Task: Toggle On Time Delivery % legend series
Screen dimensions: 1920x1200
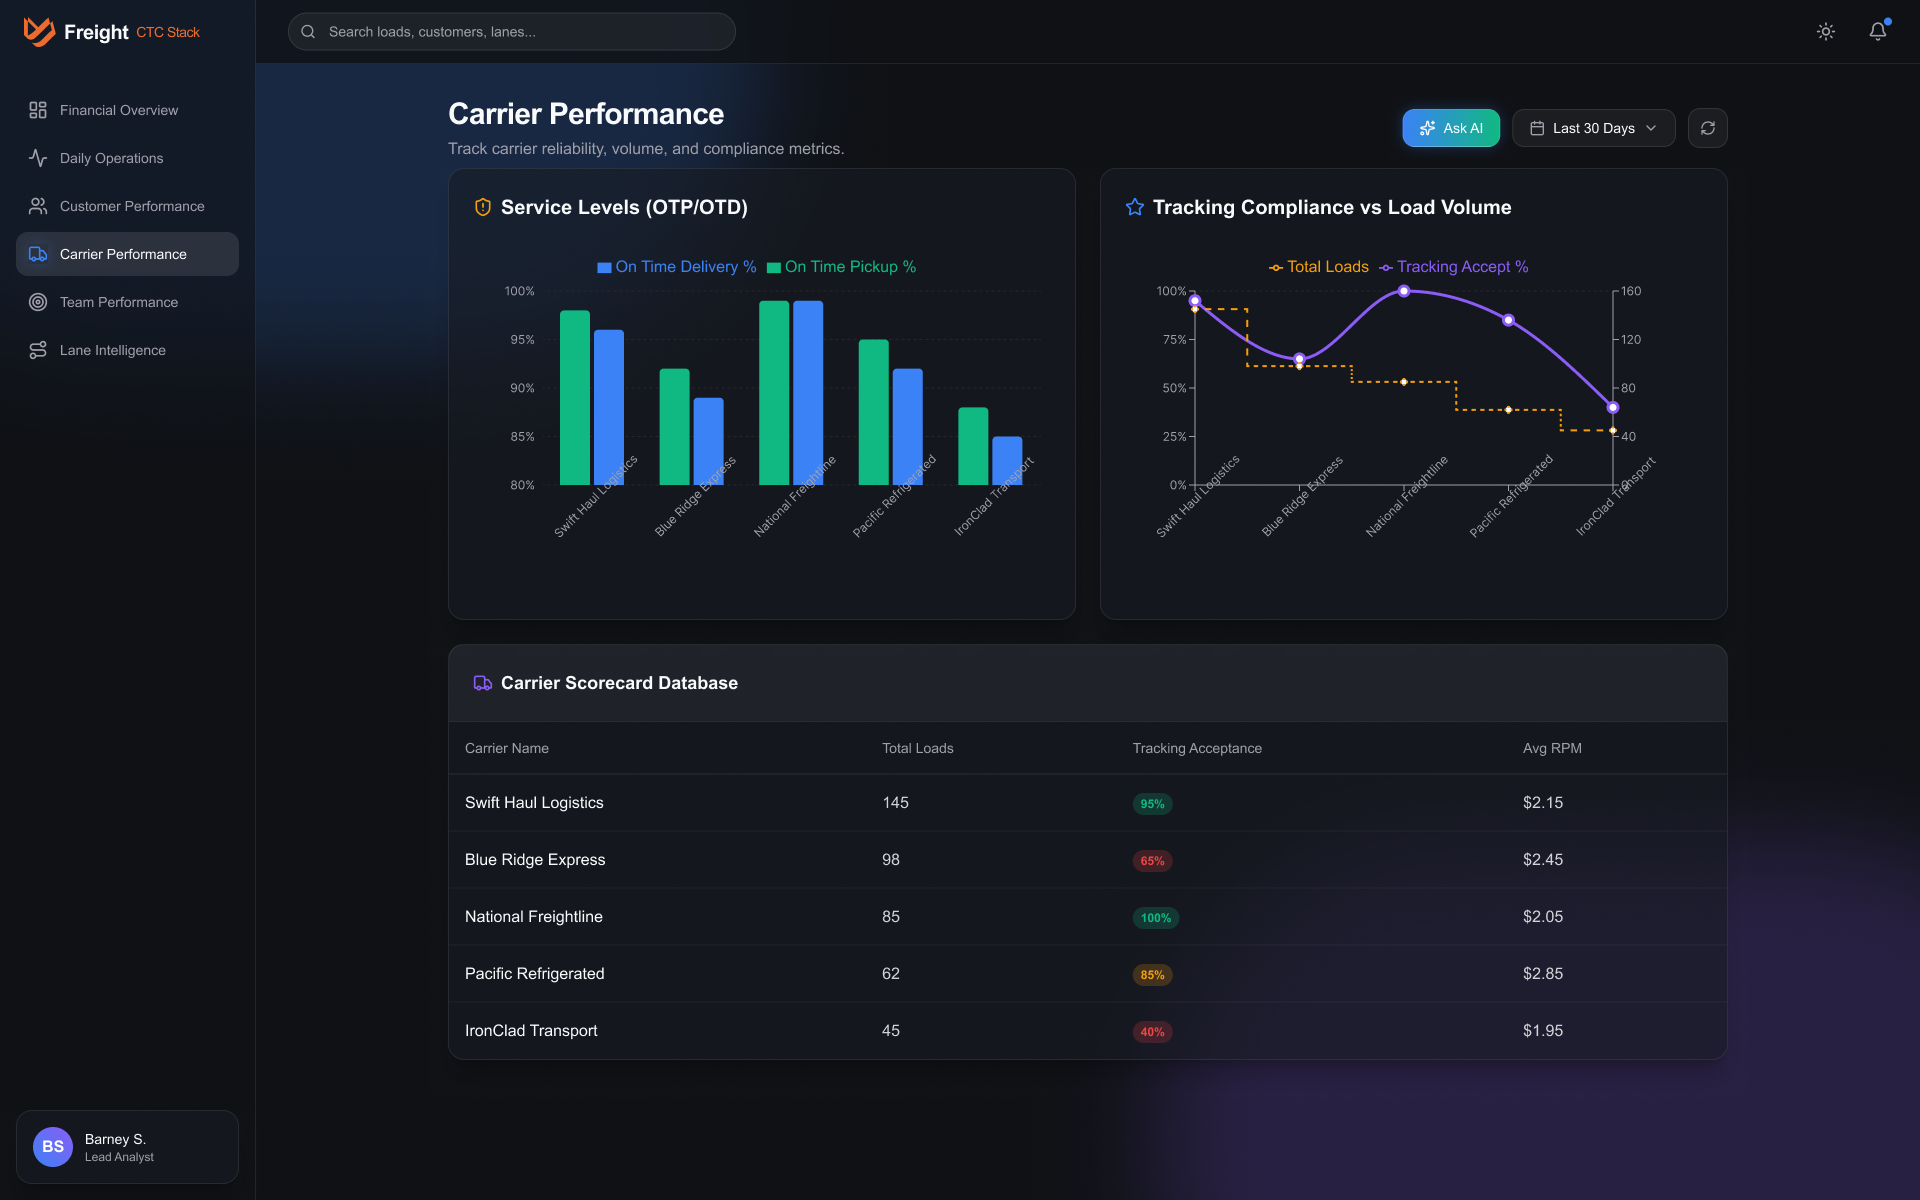Action: tap(676, 267)
